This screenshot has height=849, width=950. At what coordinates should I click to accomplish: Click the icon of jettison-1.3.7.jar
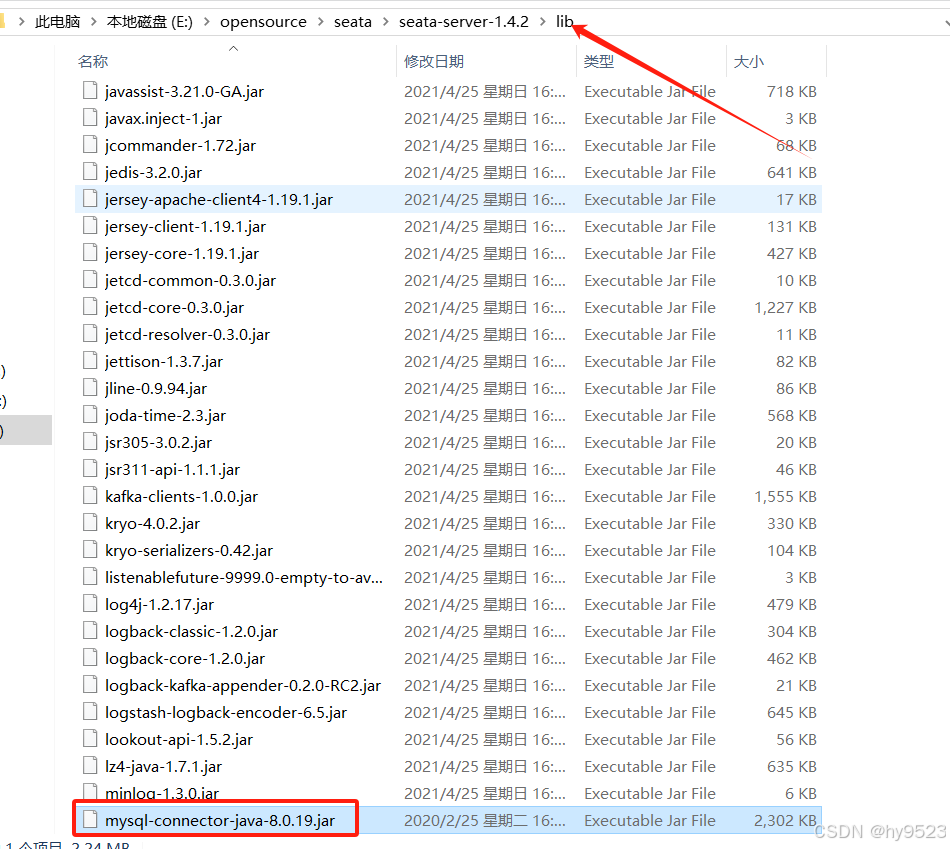tap(90, 361)
